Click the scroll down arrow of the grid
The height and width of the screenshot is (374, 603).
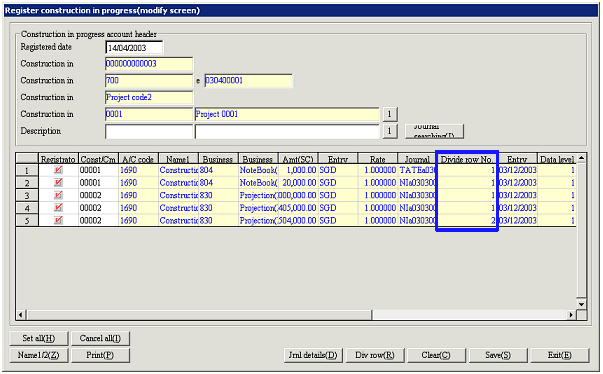click(581, 304)
